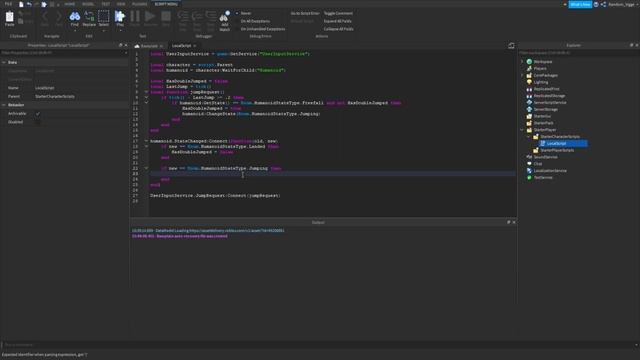Collapse the Behavior properties section
This screenshot has width=640, height=360.
4,105
